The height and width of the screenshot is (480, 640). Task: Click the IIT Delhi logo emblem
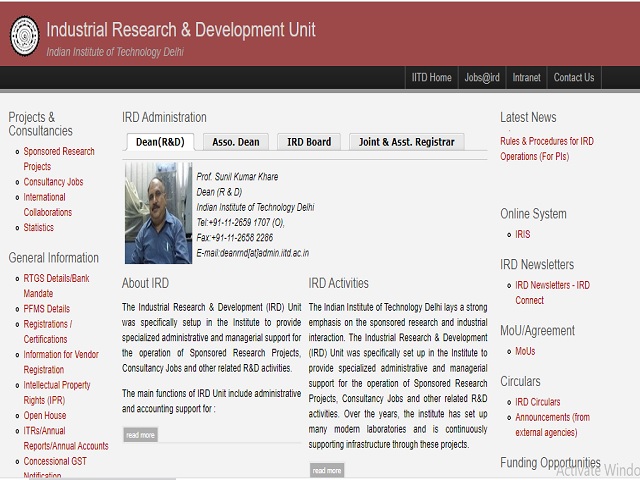point(24,36)
